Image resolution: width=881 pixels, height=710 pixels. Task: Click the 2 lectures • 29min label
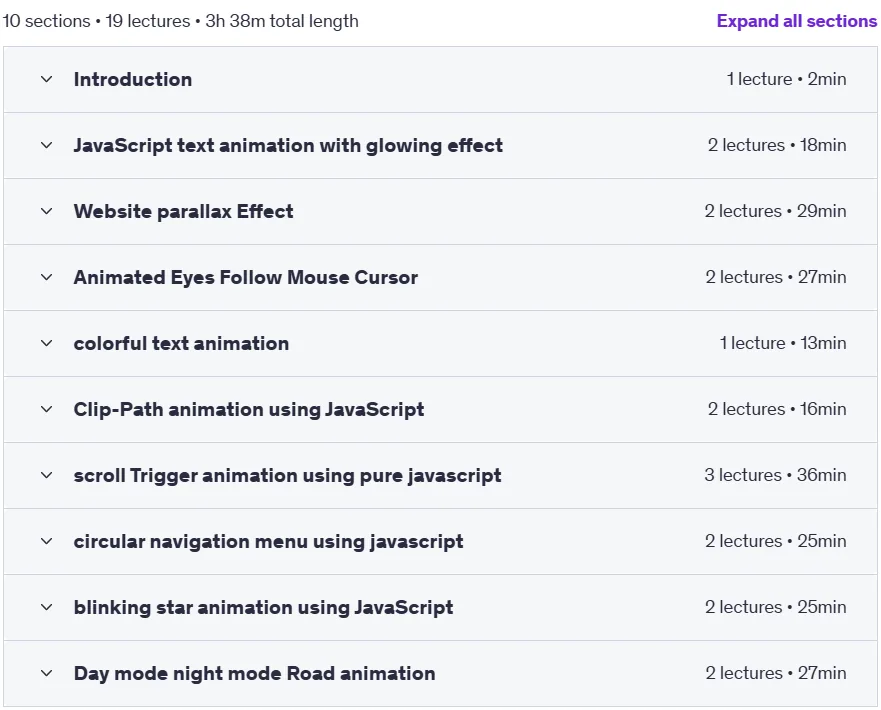(x=775, y=211)
